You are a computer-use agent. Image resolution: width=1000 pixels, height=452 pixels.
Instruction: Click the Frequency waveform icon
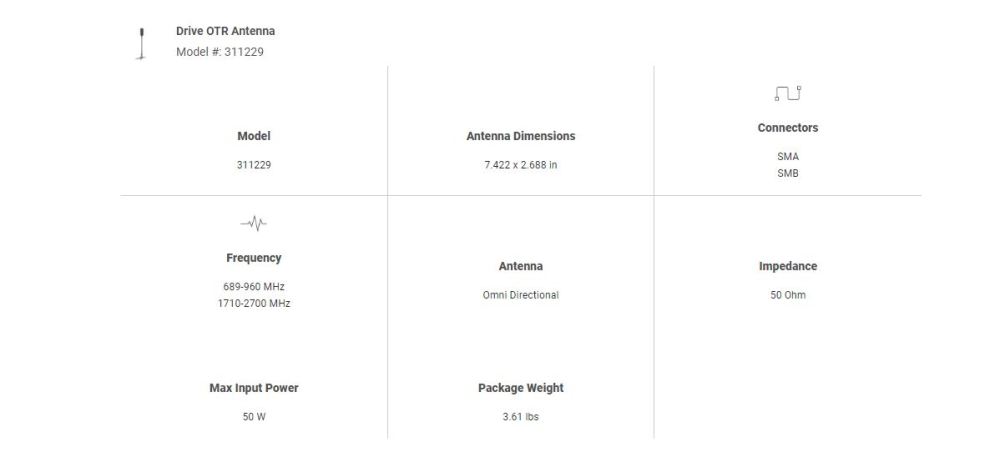point(254,222)
